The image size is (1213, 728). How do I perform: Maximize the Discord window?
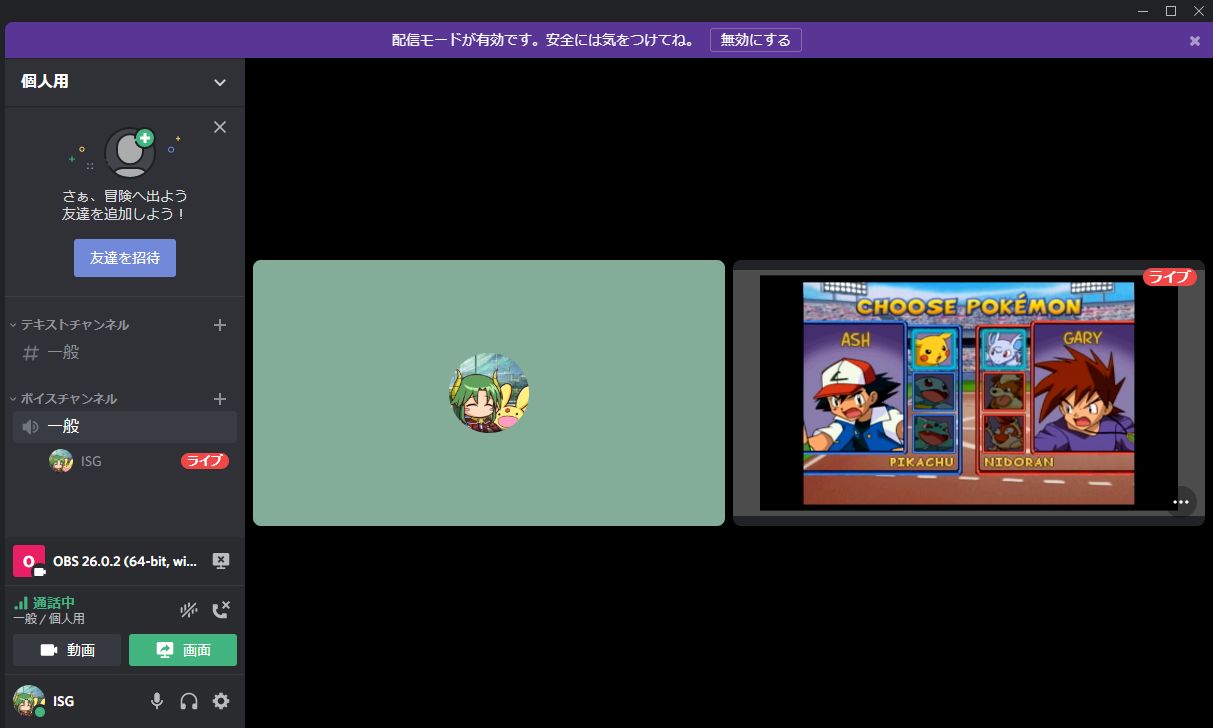pos(1171,11)
